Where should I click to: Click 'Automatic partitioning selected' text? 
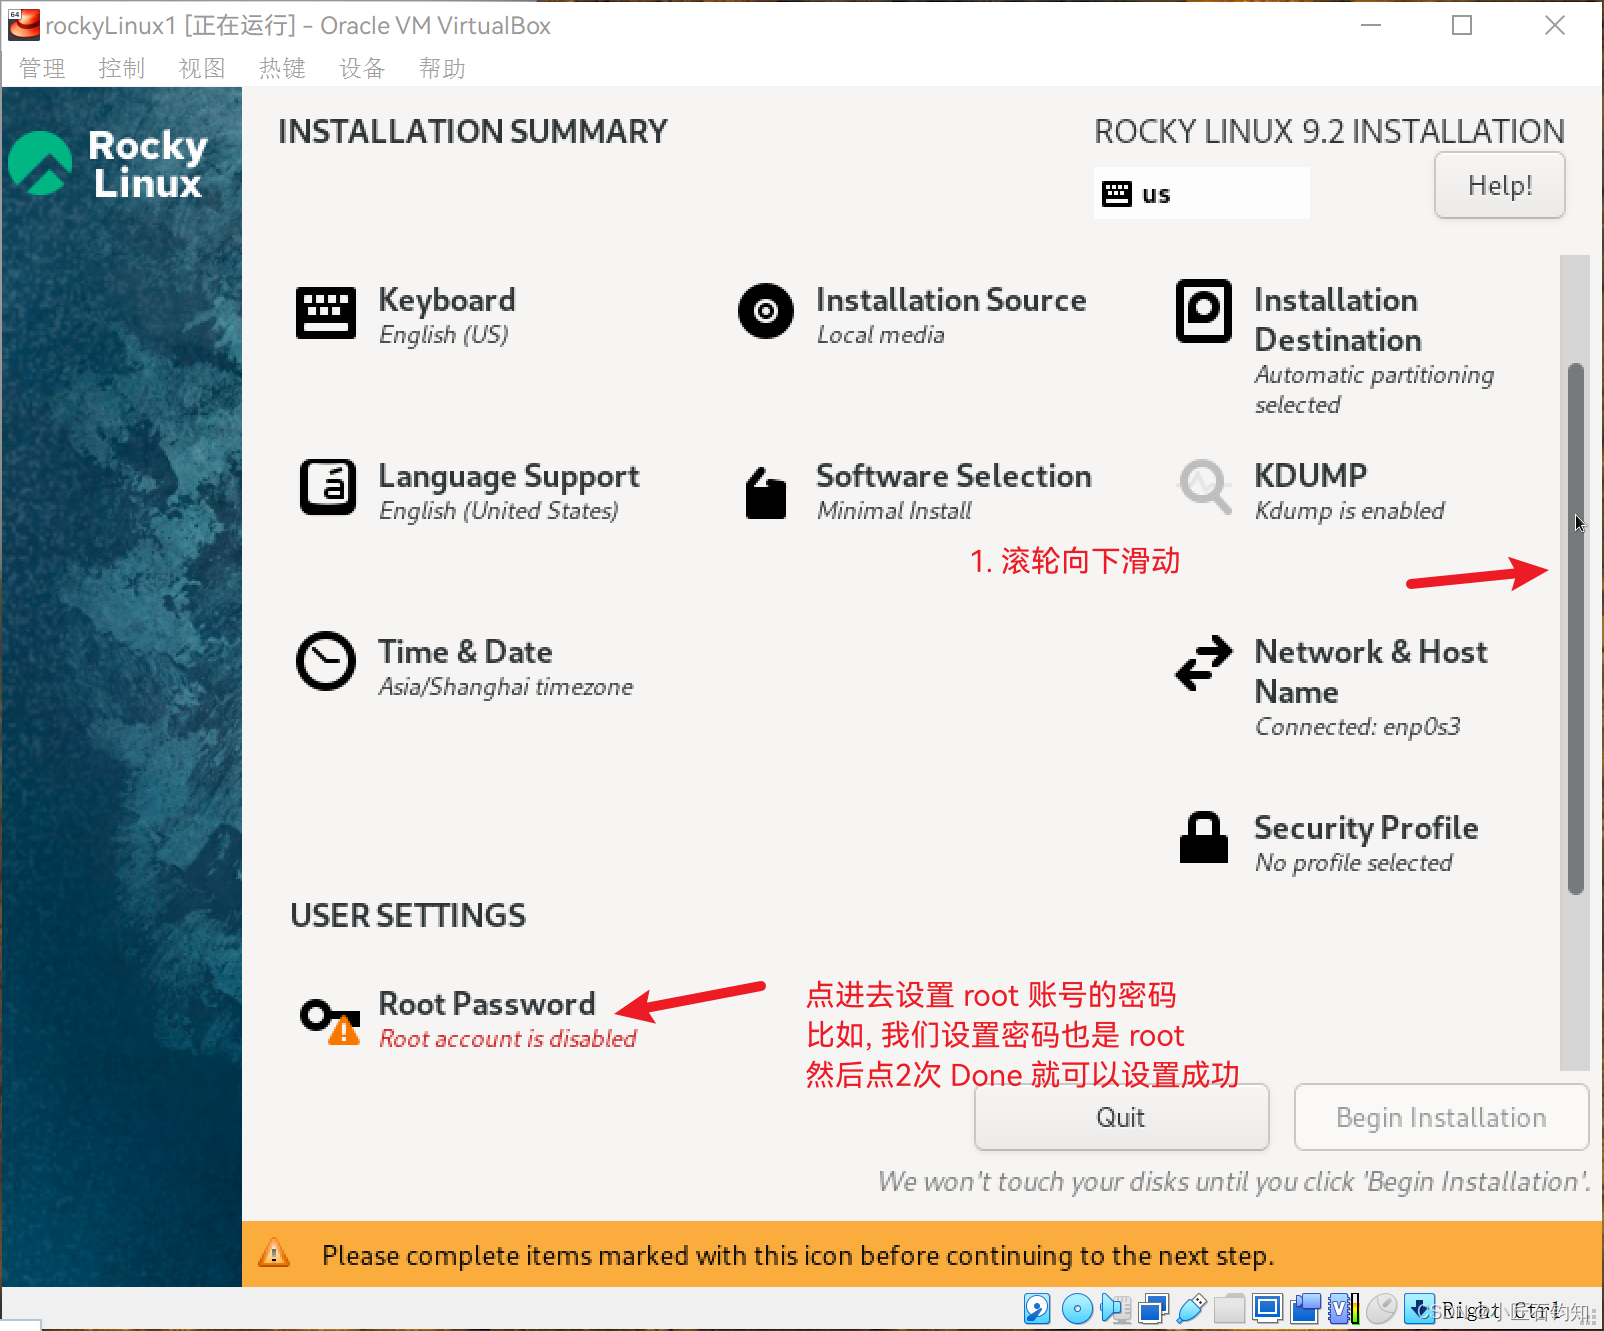point(1374,389)
